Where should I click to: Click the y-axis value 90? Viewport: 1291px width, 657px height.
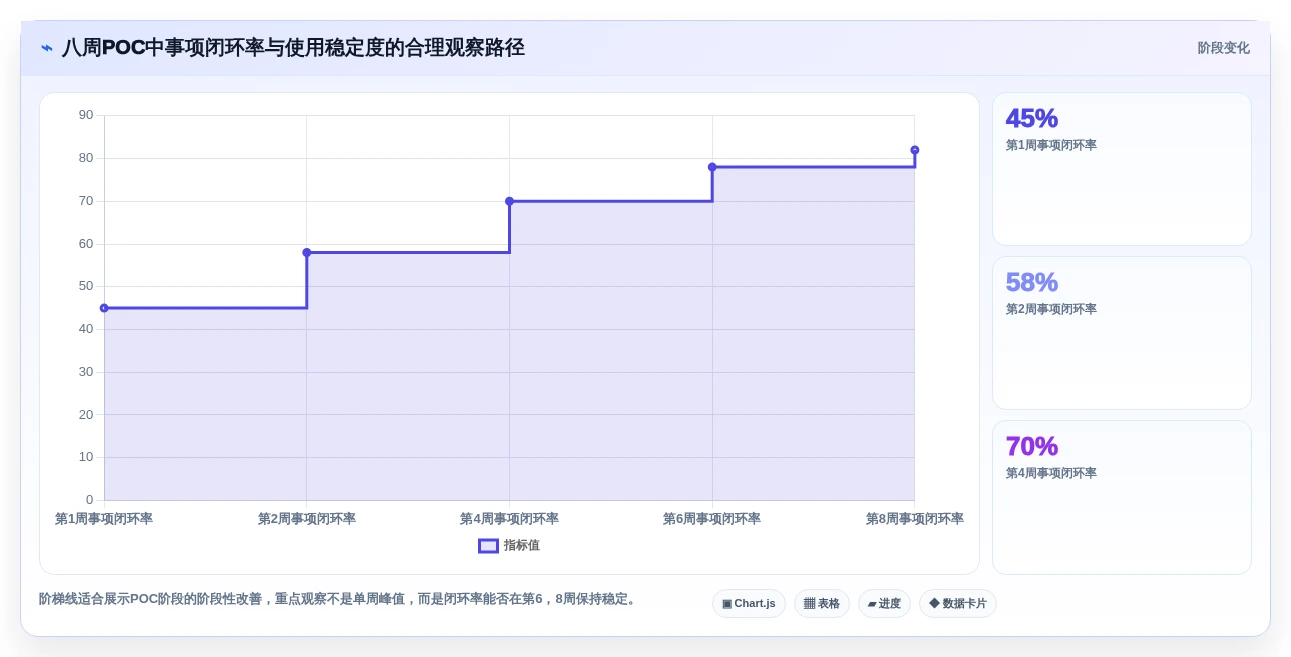86,115
